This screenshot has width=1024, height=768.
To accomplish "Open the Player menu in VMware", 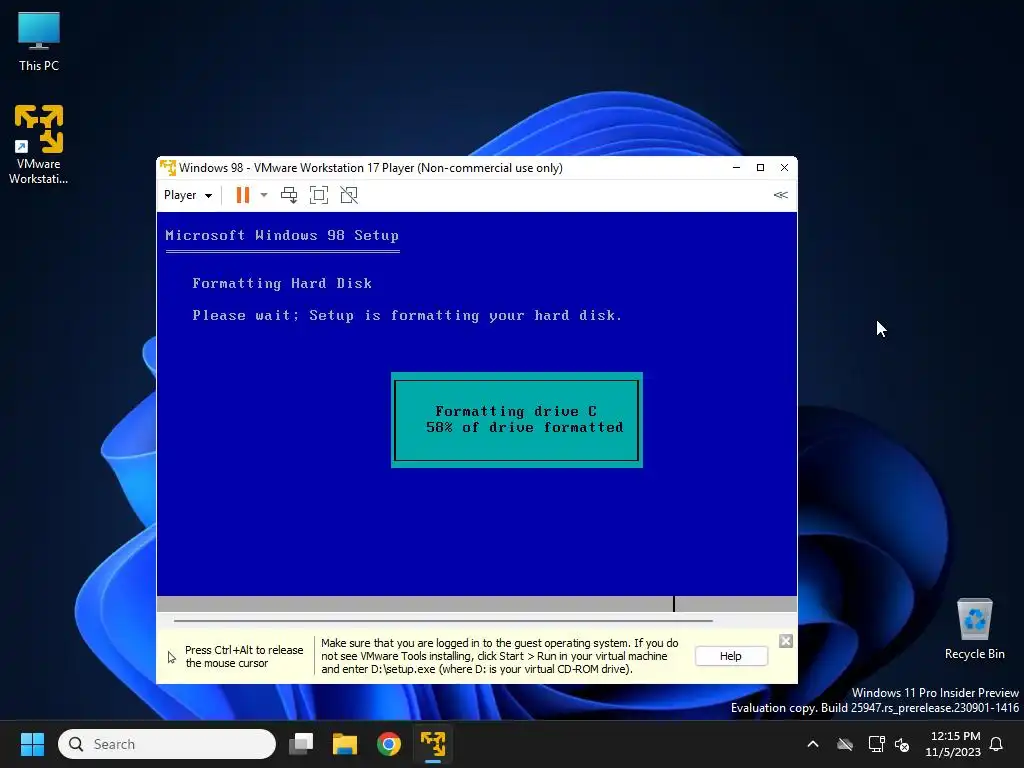I will click(187, 195).
